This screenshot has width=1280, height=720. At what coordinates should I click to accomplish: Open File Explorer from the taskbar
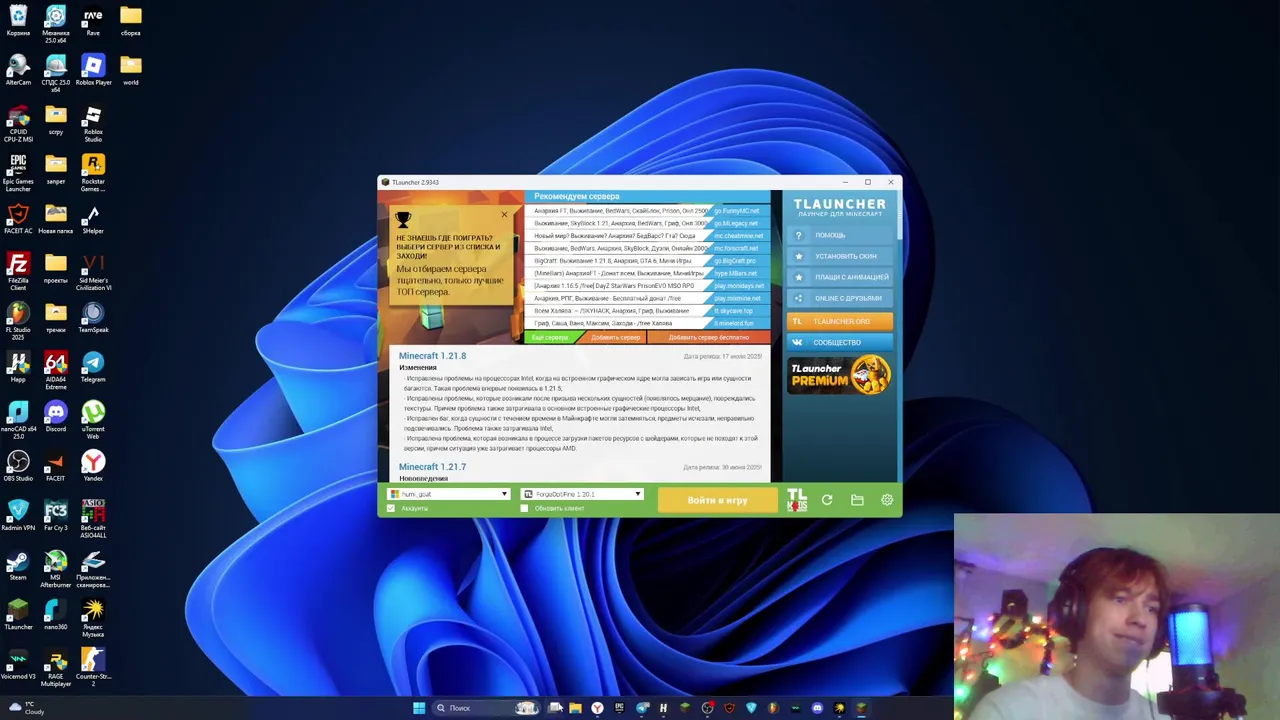(x=575, y=708)
